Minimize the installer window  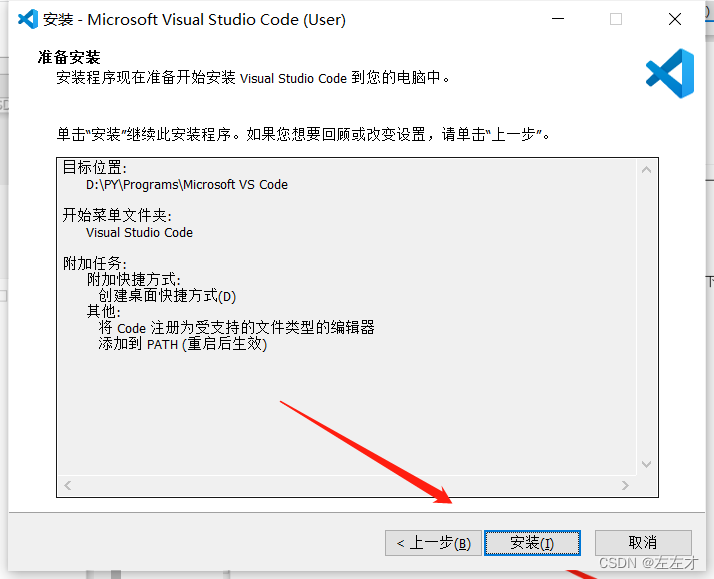tap(558, 19)
